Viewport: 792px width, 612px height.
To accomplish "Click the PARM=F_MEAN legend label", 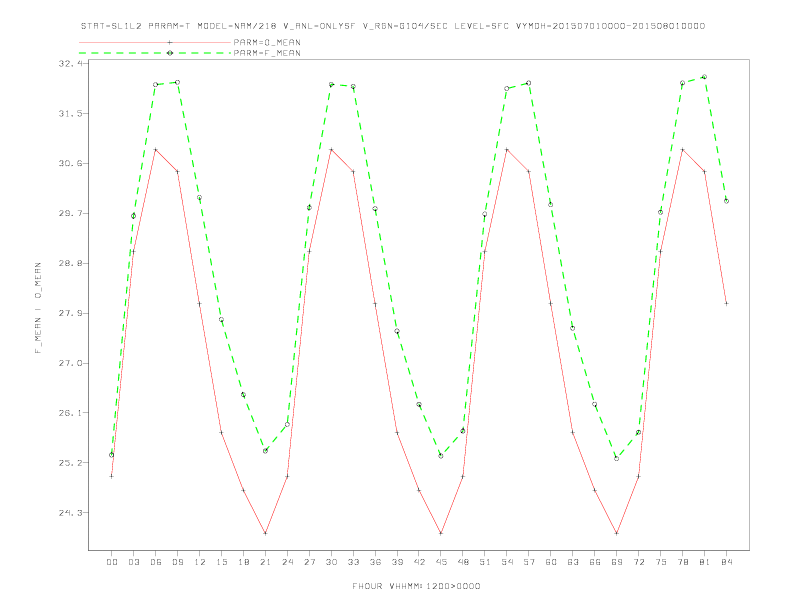I will [x=267, y=53].
